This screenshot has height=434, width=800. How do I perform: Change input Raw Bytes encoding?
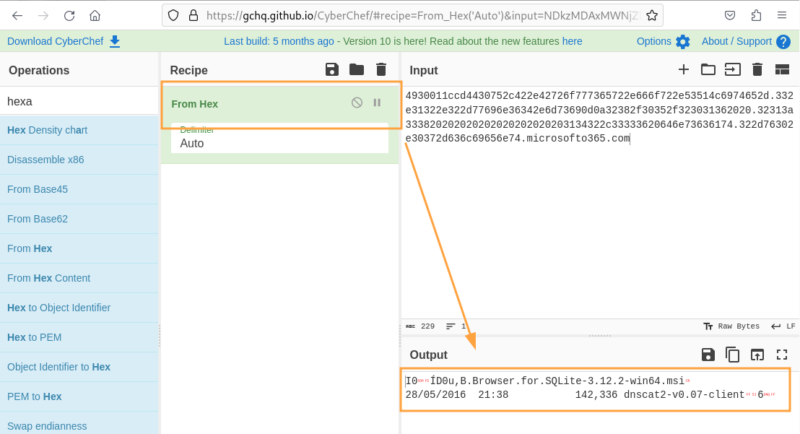[x=731, y=326]
